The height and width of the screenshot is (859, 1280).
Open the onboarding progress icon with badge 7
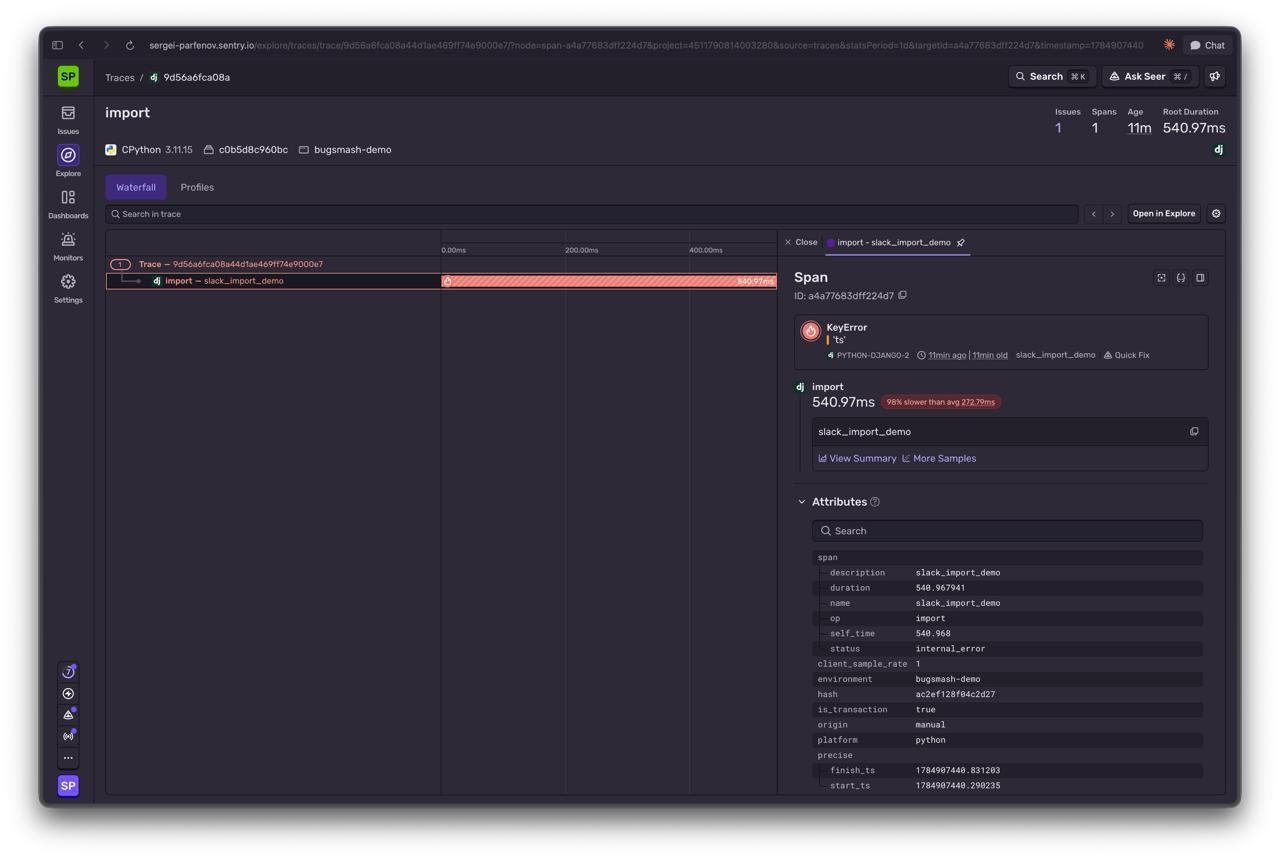click(x=68, y=672)
